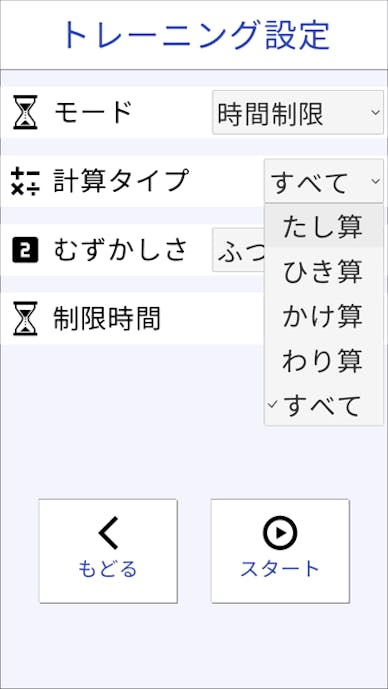Click the number 2 icon beside むずかしさ
This screenshot has width=388, height=689.
[x=25, y=250]
